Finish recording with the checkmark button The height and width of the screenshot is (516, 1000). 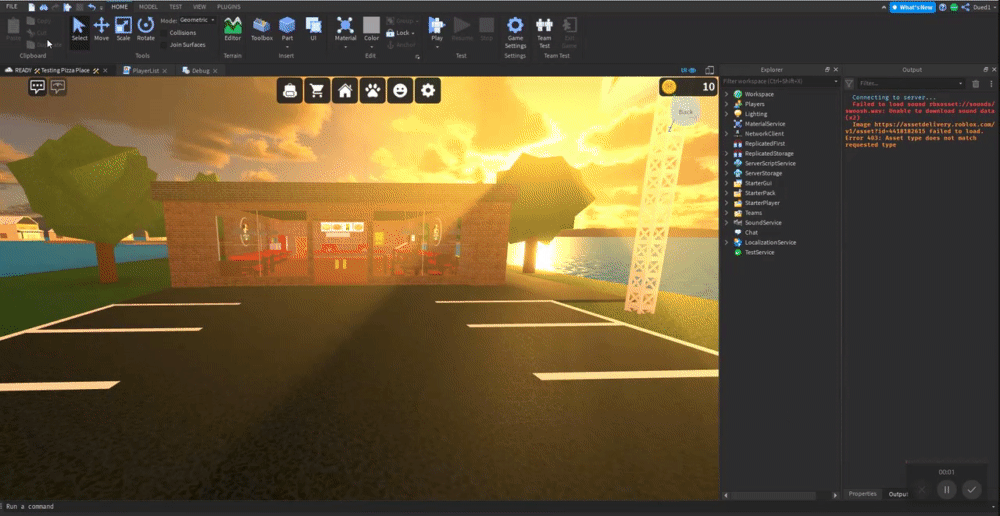click(x=971, y=490)
